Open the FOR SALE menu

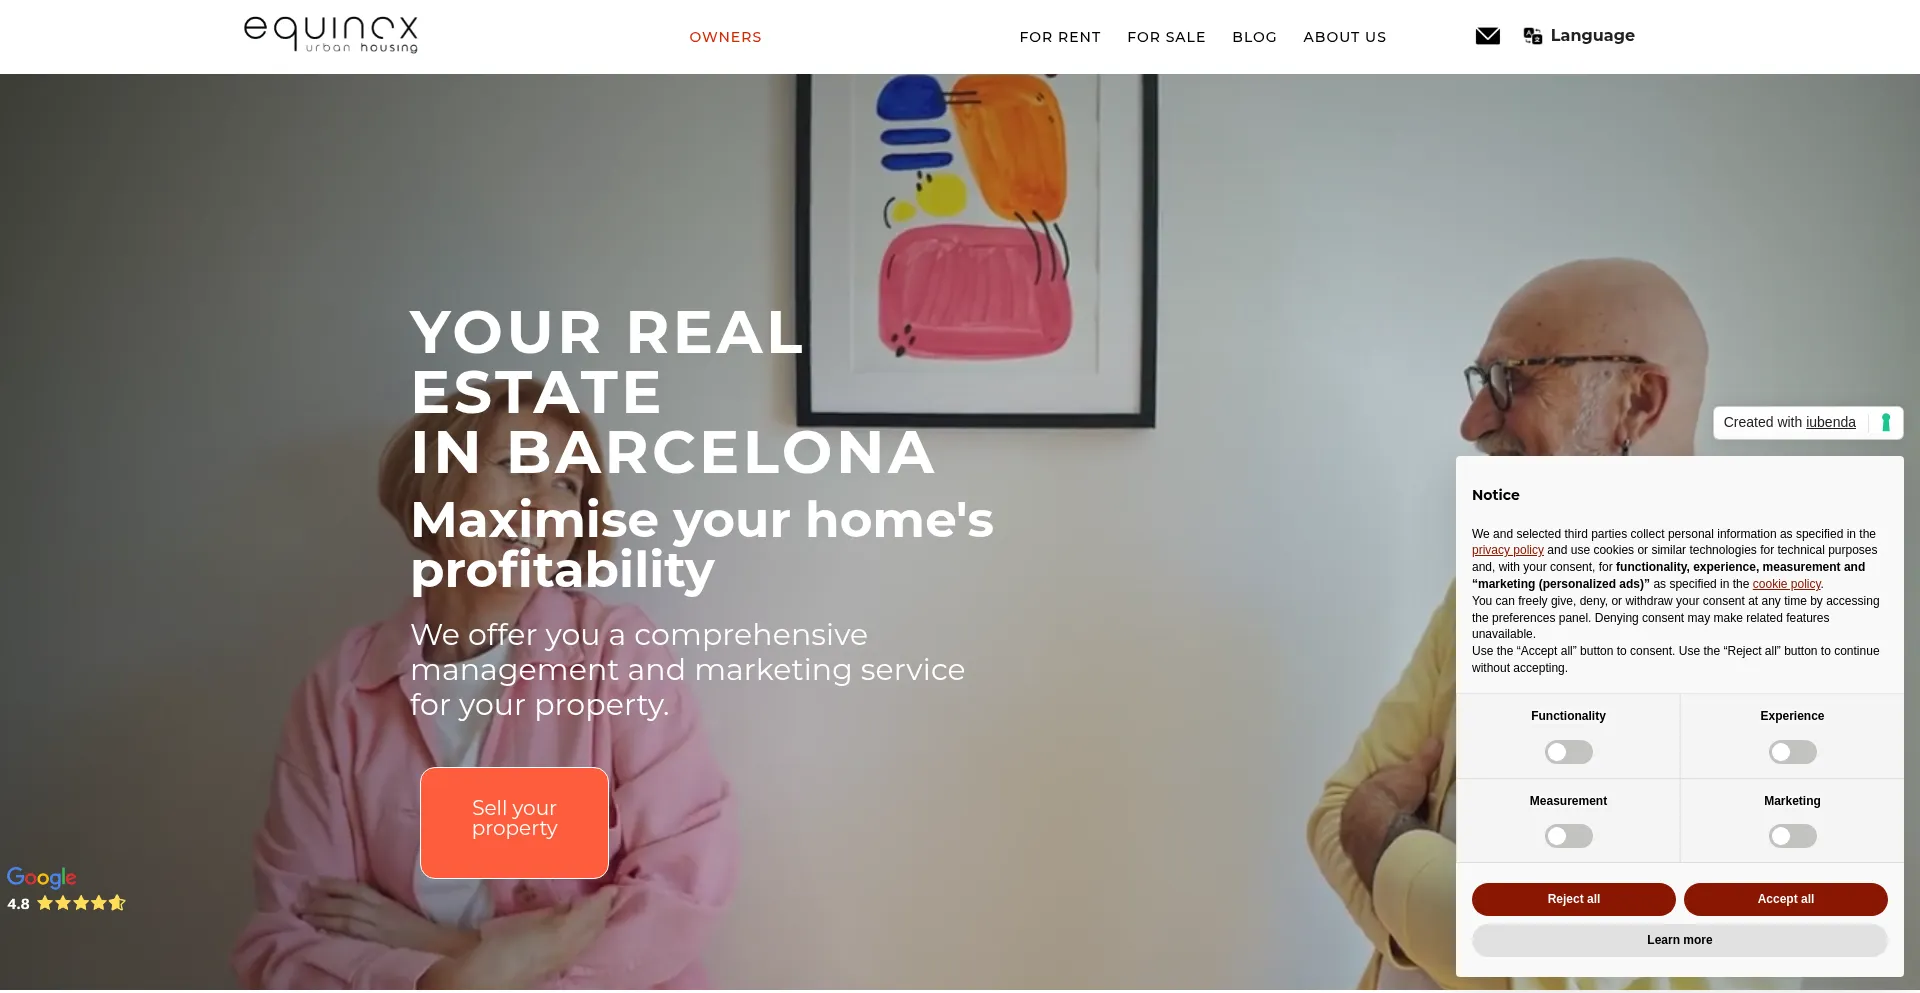[x=1166, y=37]
